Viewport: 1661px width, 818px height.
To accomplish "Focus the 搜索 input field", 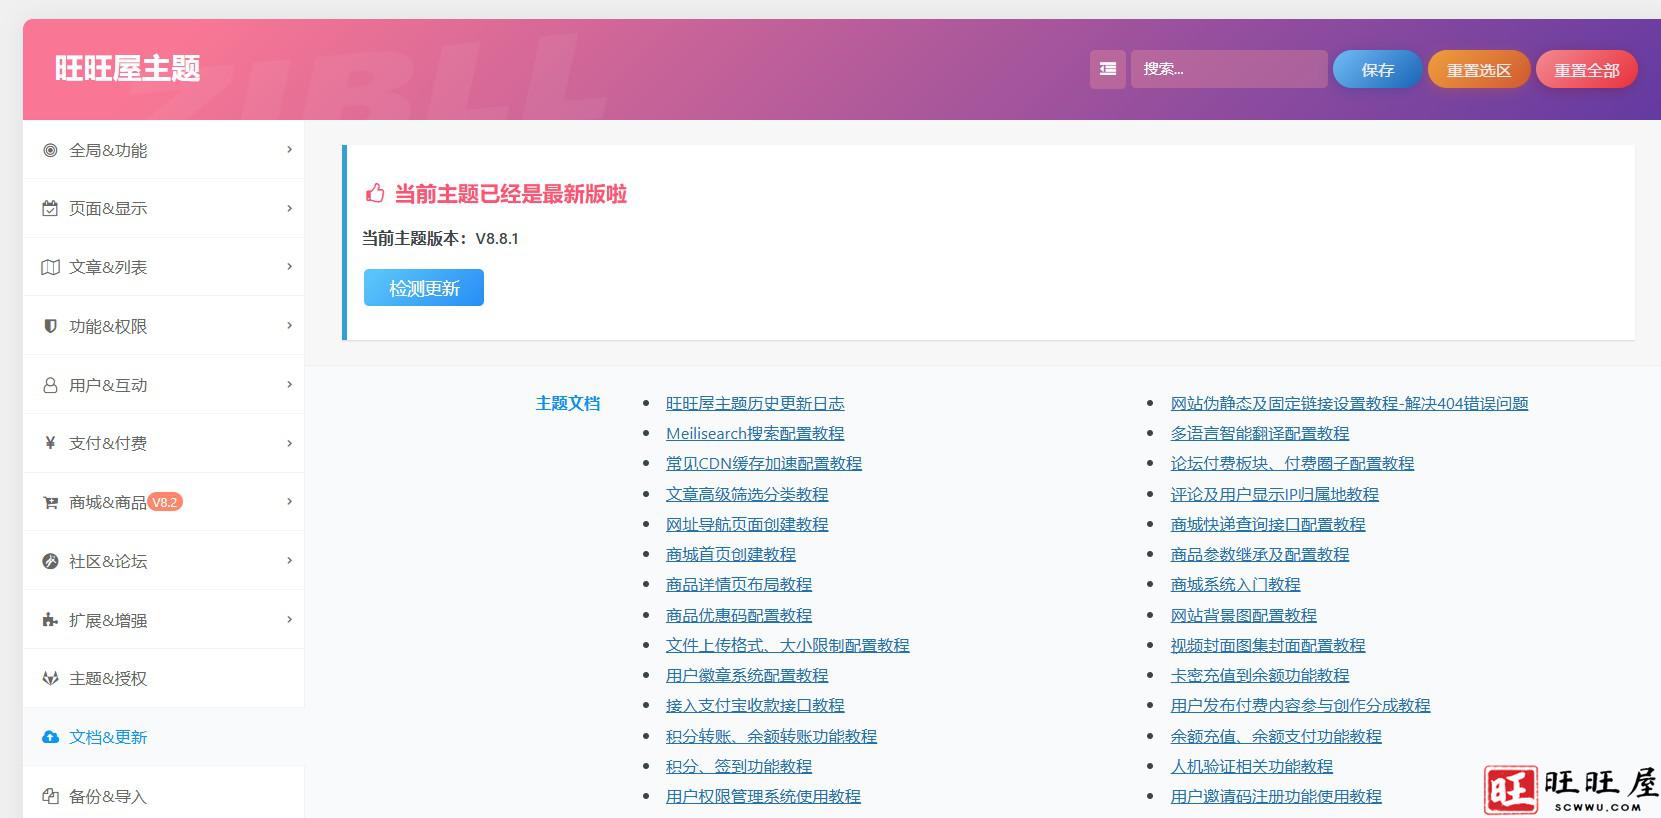I will click(1229, 69).
